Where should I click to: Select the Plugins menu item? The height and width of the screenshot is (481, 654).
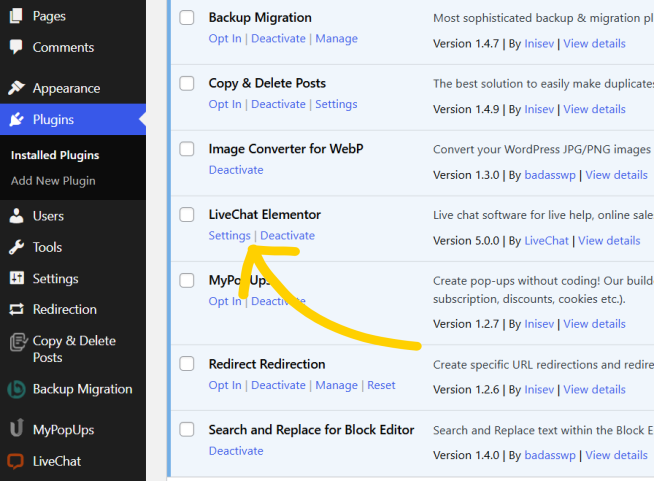coord(53,120)
